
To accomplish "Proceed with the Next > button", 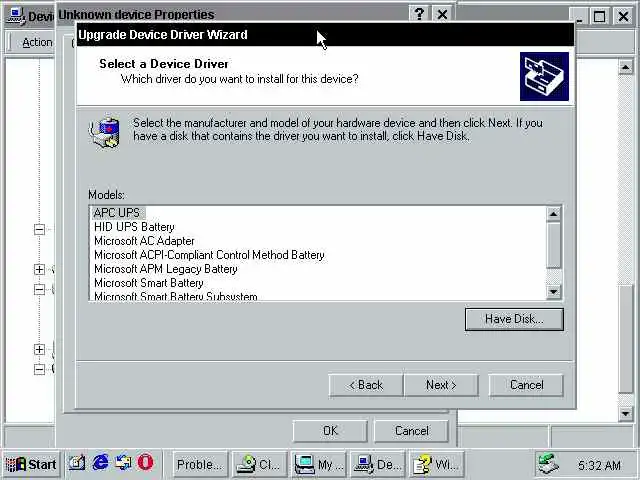I will tap(441, 385).
